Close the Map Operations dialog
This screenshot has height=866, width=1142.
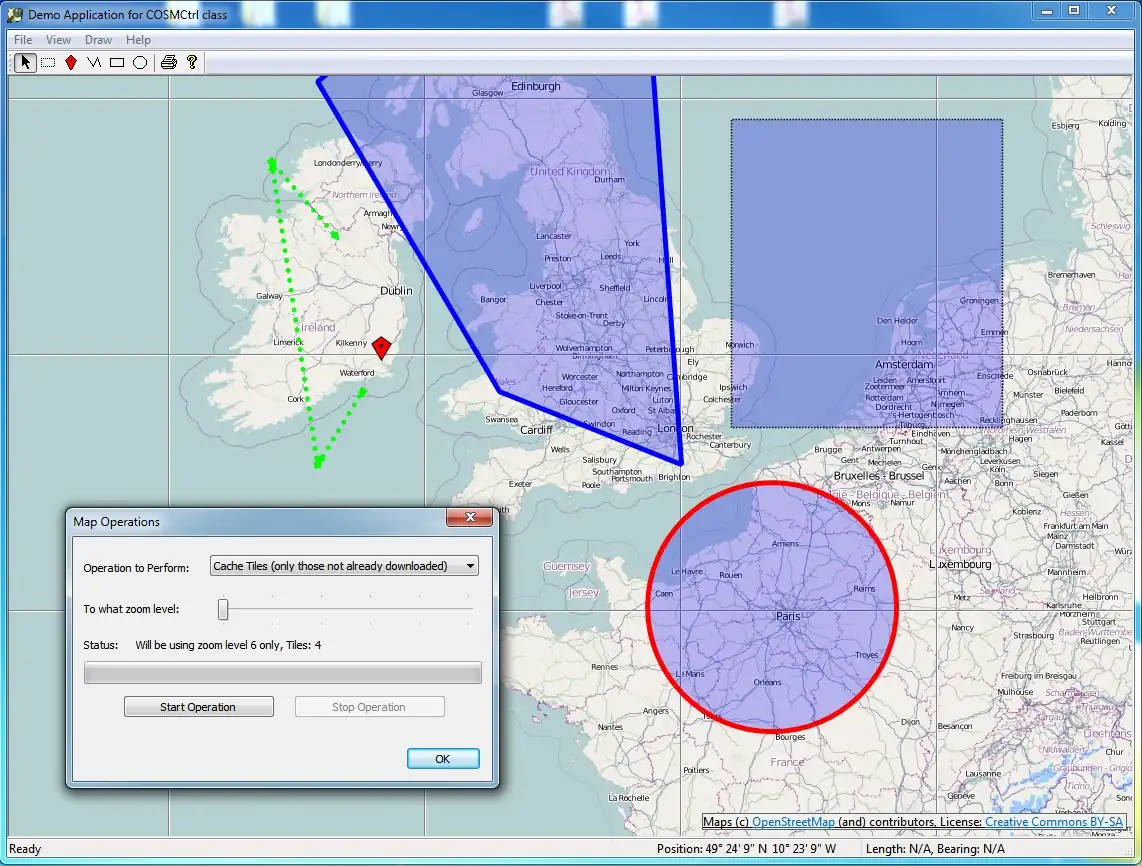468,518
